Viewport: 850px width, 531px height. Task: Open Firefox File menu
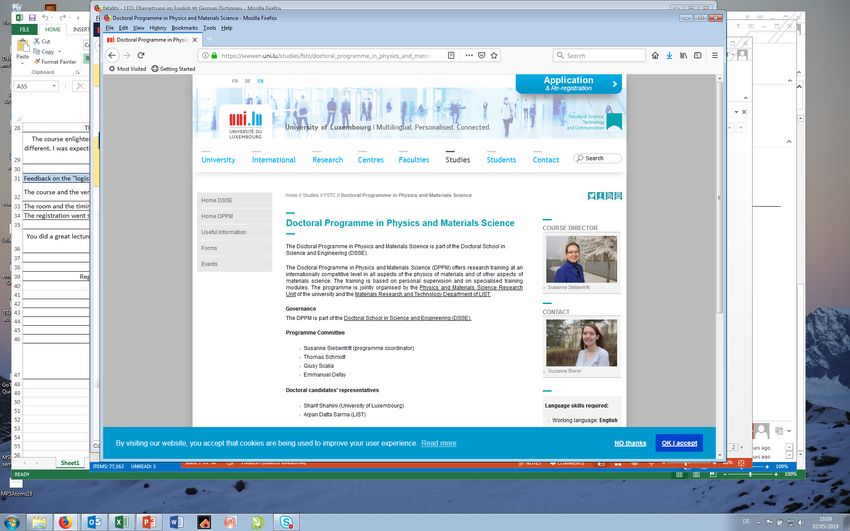(x=110, y=28)
